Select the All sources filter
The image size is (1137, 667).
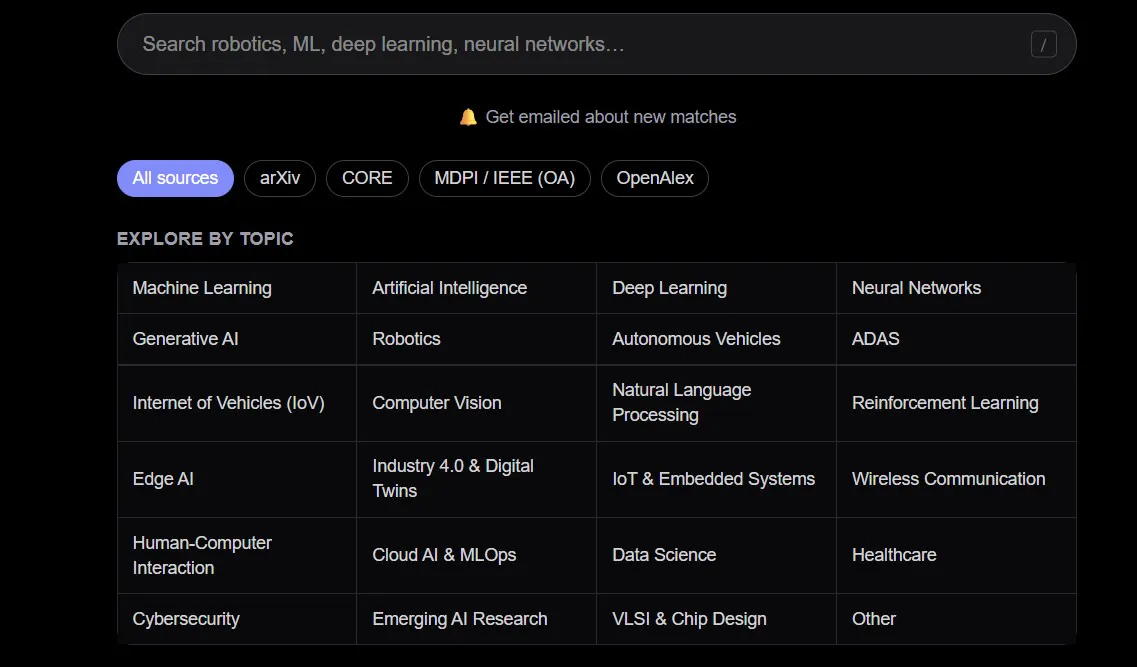(175, 178)
